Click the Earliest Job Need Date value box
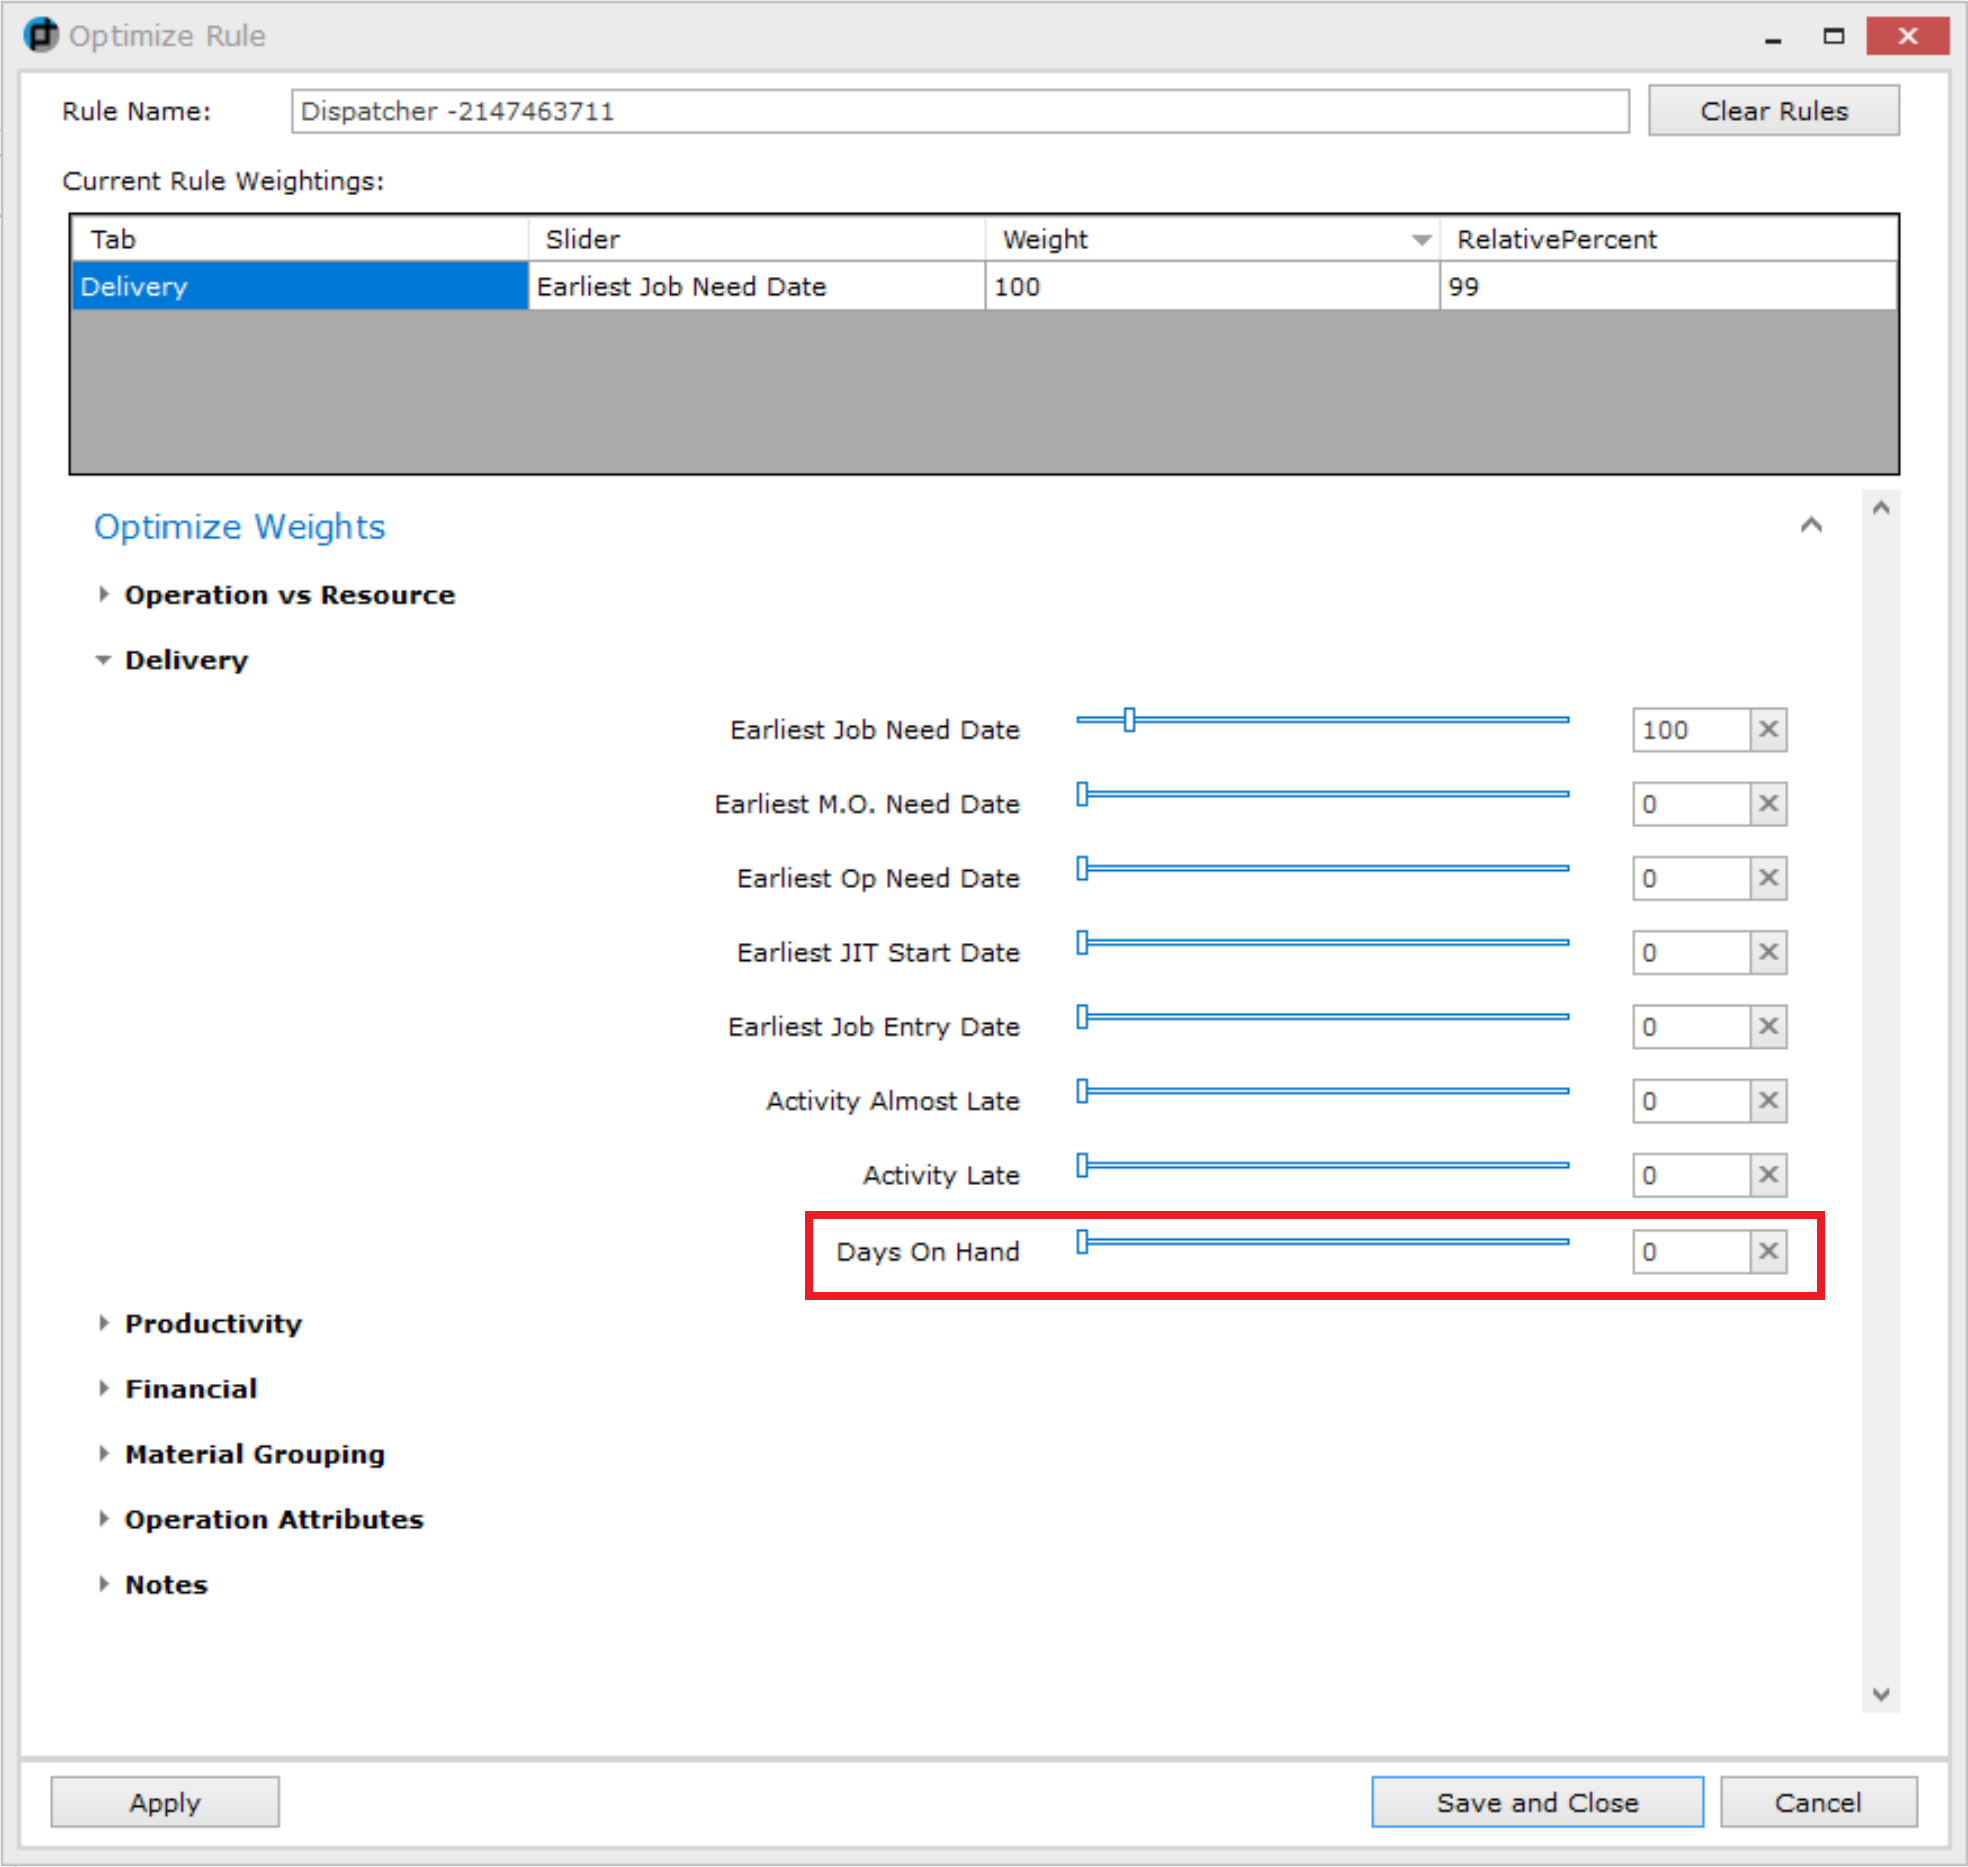The image size is (1968, 1867). click(1692, 729)
